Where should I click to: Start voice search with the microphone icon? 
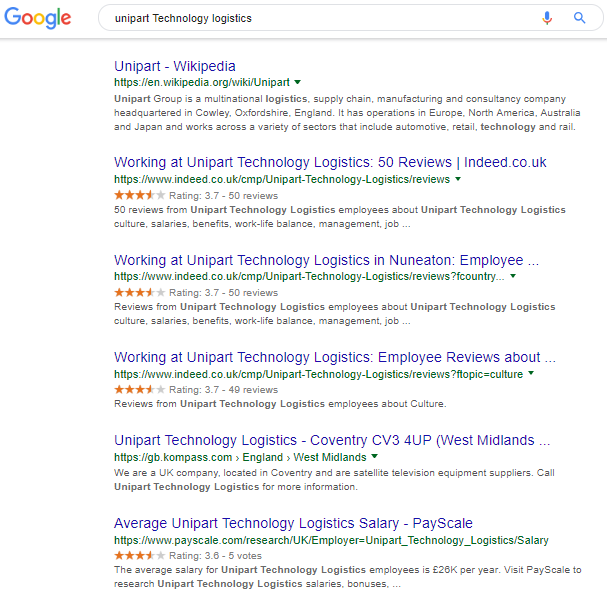click(547, 18)
